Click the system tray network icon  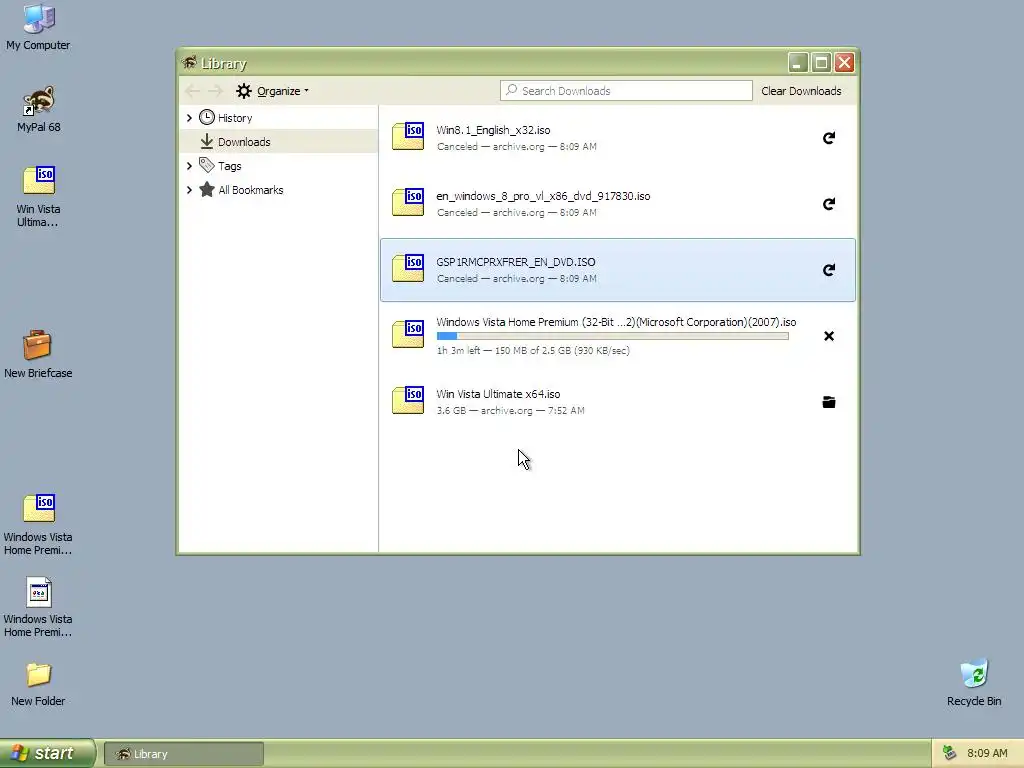(x=949, y=753)
